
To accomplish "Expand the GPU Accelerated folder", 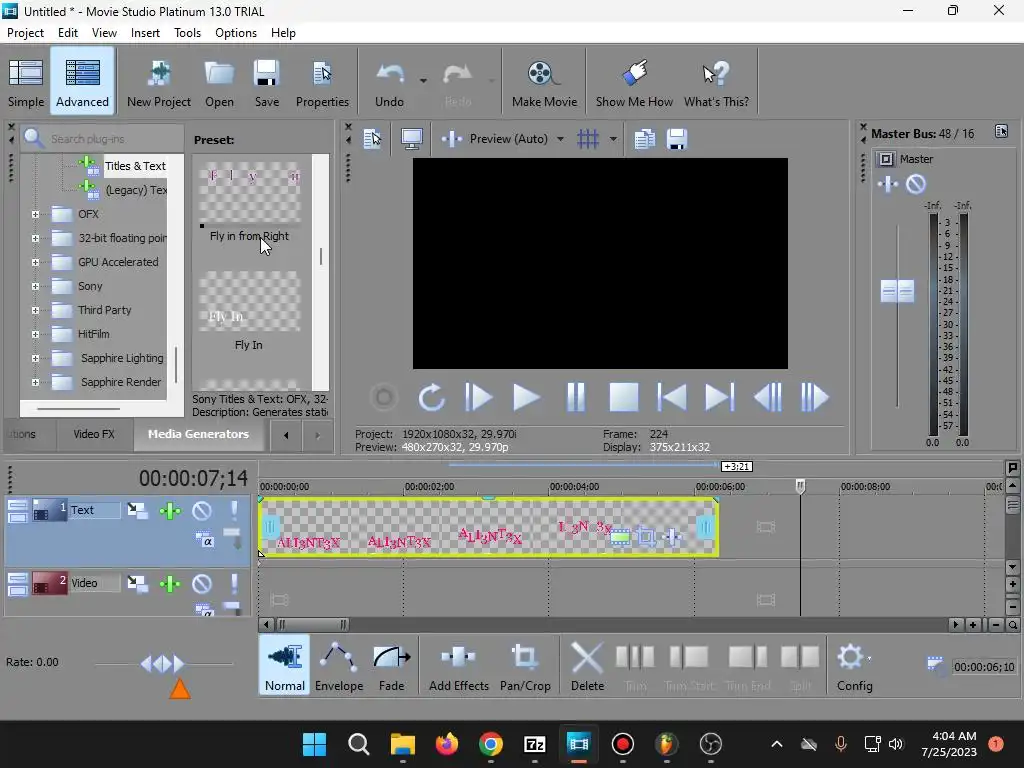I will [x=35, y=263].
